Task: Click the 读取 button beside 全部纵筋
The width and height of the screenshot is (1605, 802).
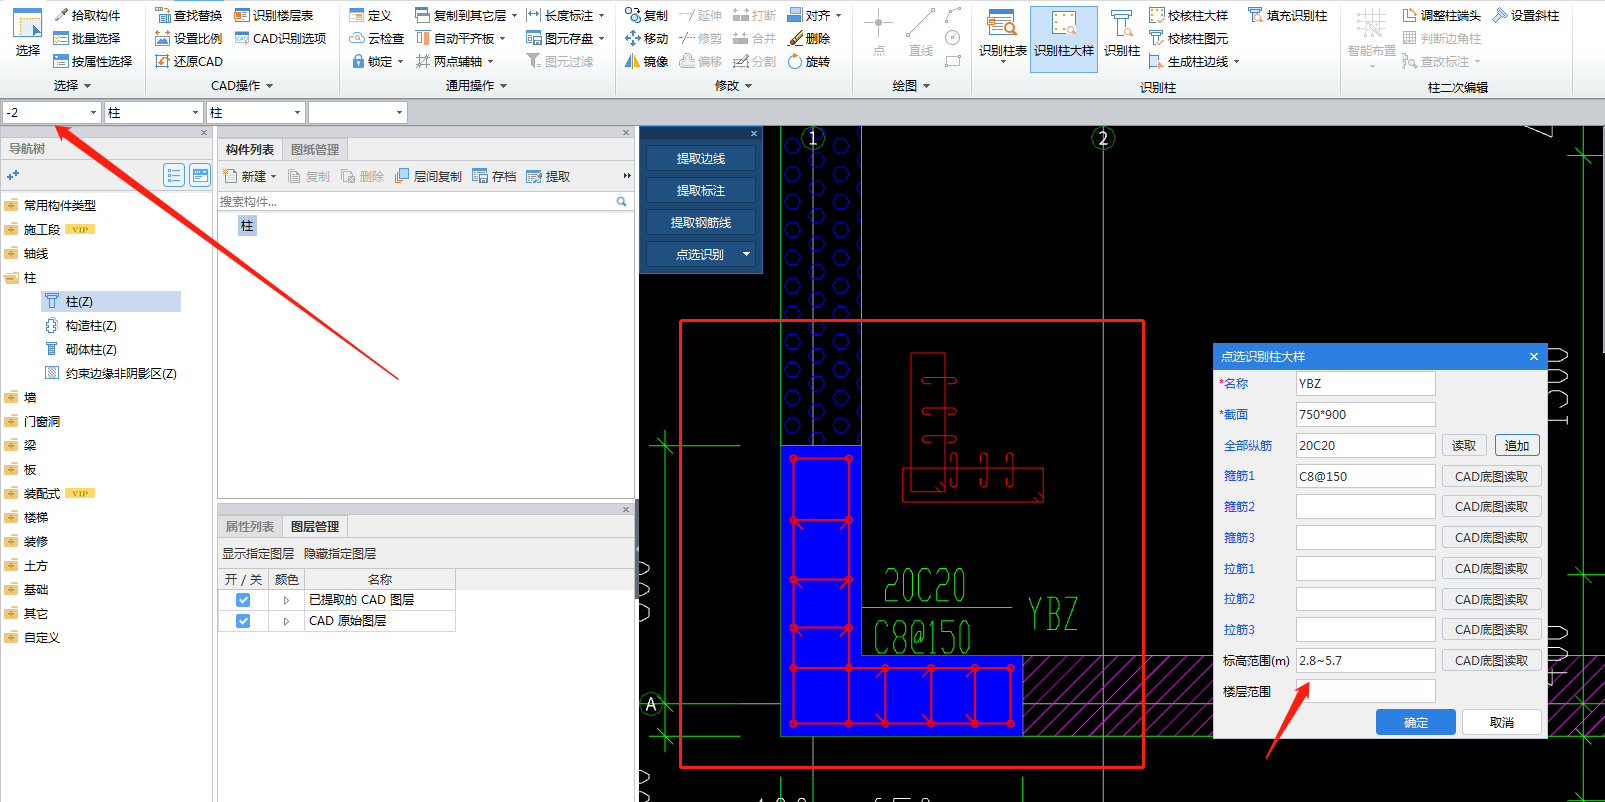Action: point(1464,446)
